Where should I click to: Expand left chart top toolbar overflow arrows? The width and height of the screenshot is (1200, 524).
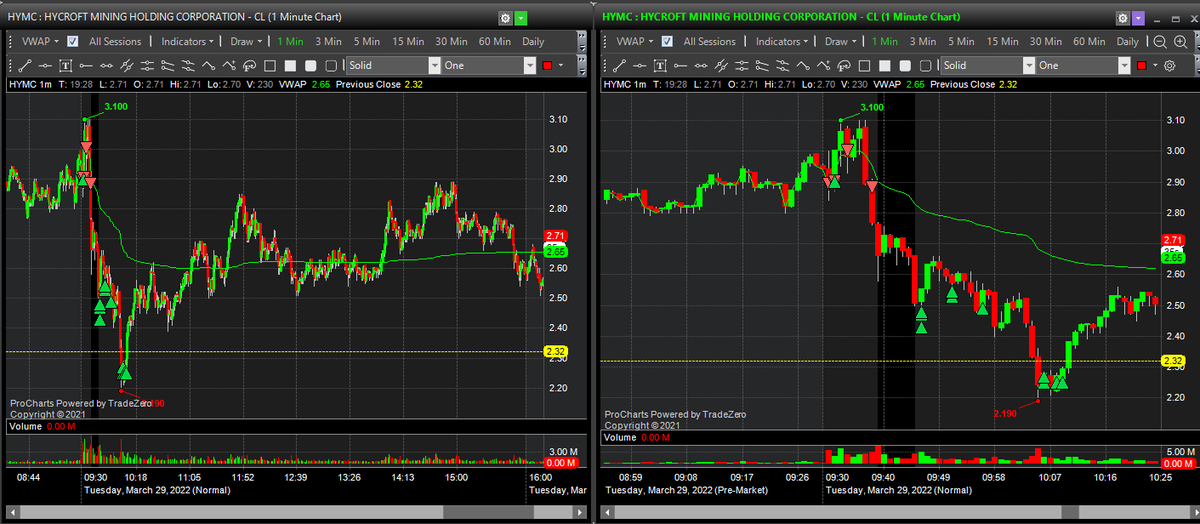click(x=582, y=41)
